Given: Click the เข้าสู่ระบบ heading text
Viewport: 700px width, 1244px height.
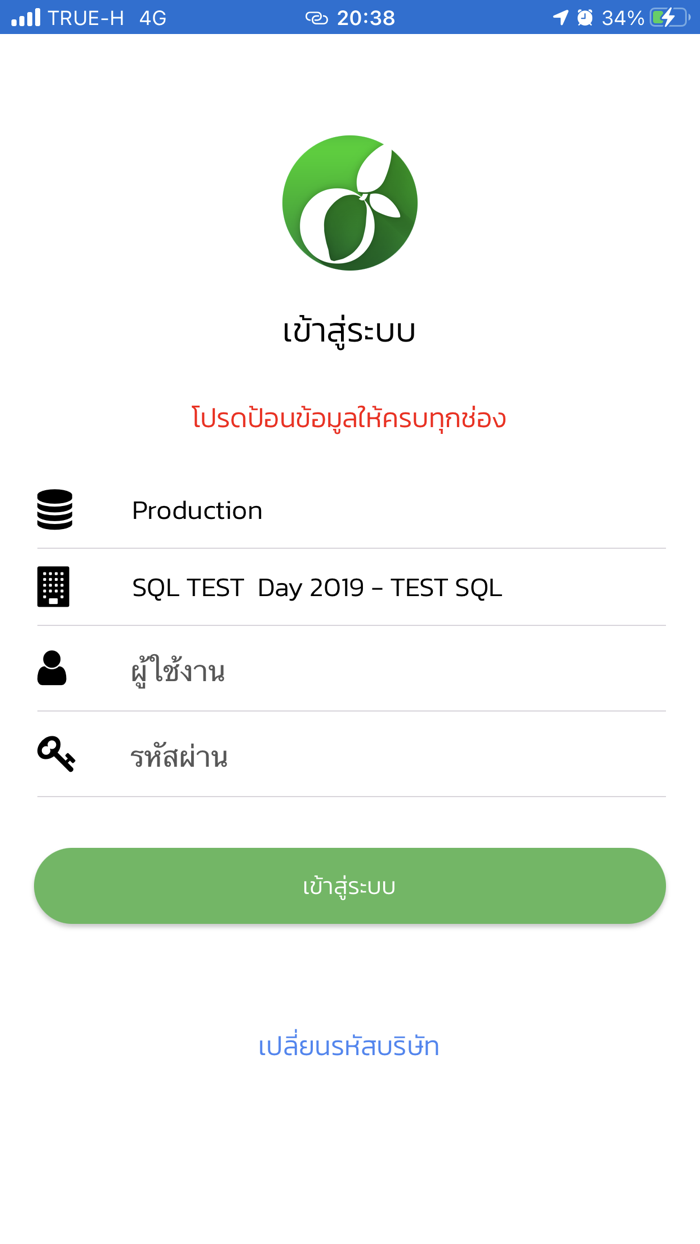Looking at the screenshot, I should 350,329.
